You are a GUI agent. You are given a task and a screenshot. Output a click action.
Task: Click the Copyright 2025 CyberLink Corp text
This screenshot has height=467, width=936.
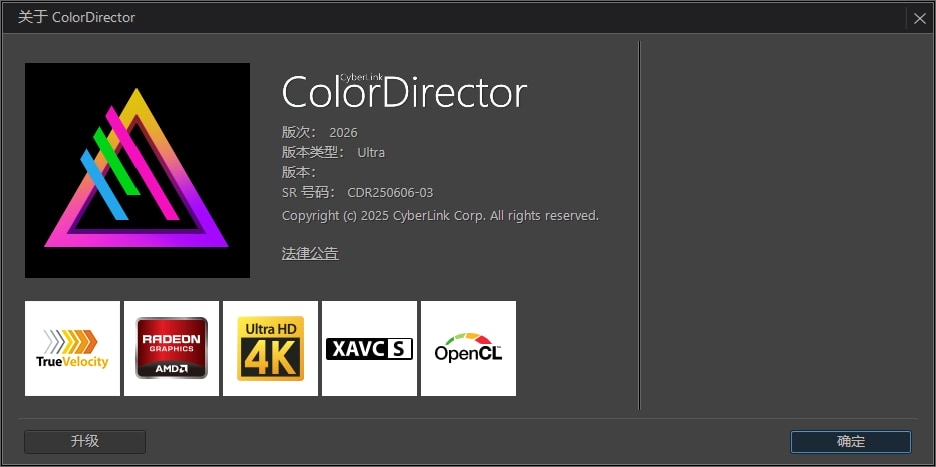[440, 216]
